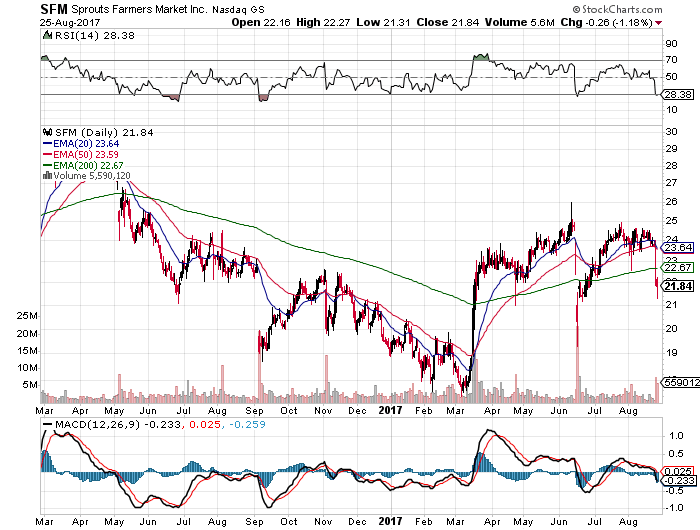Click the 23.64 price axis tag
The image size is (700, 530).
tap(679, 247)
